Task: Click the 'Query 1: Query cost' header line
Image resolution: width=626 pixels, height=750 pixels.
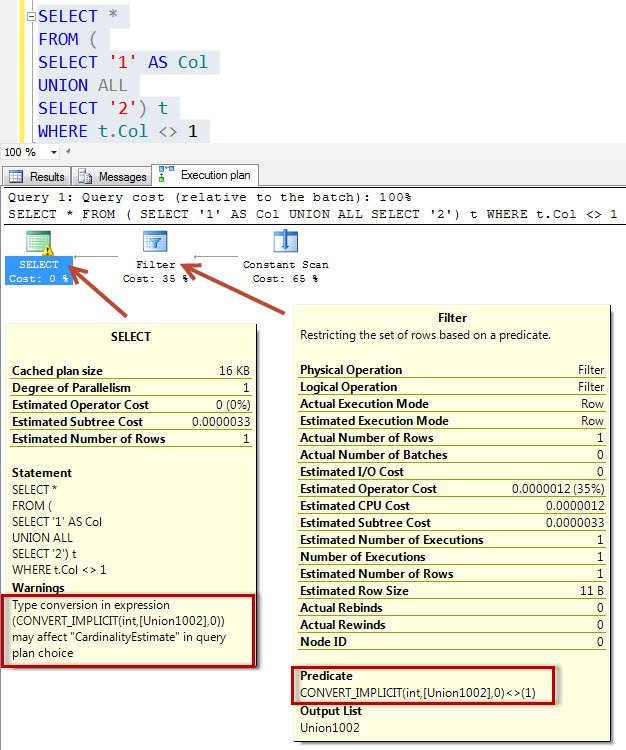Action: 209,197
